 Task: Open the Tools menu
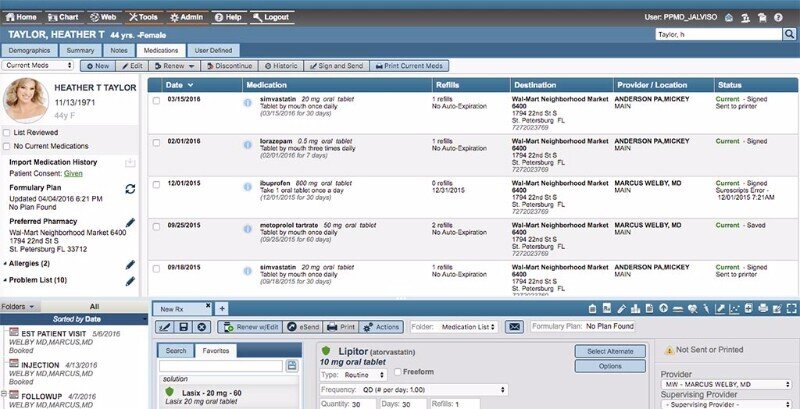(x=143, y=17)
